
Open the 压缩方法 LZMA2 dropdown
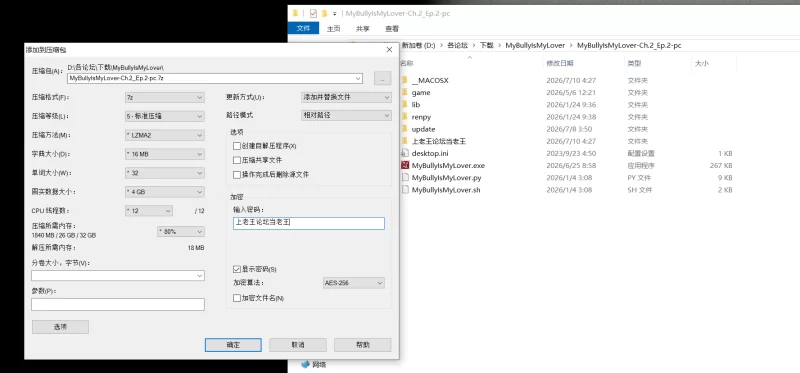tap(164, 135)
